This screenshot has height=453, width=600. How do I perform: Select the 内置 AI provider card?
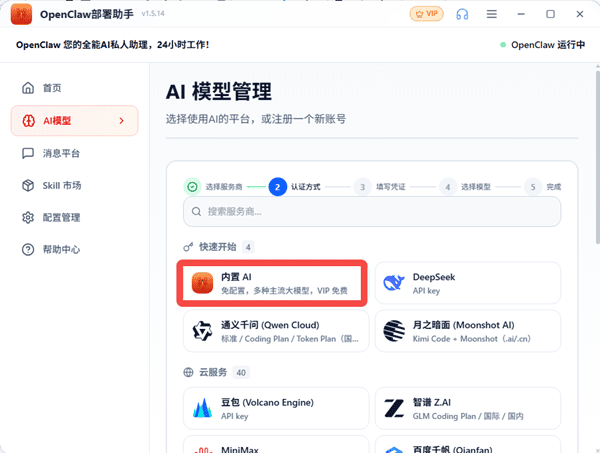click(272, 283)
